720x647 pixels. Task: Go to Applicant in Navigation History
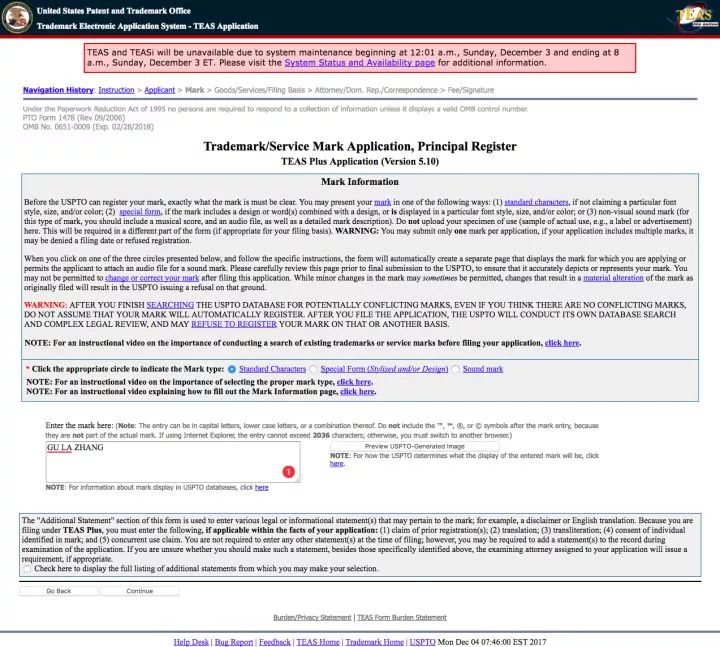click(162, 90)
